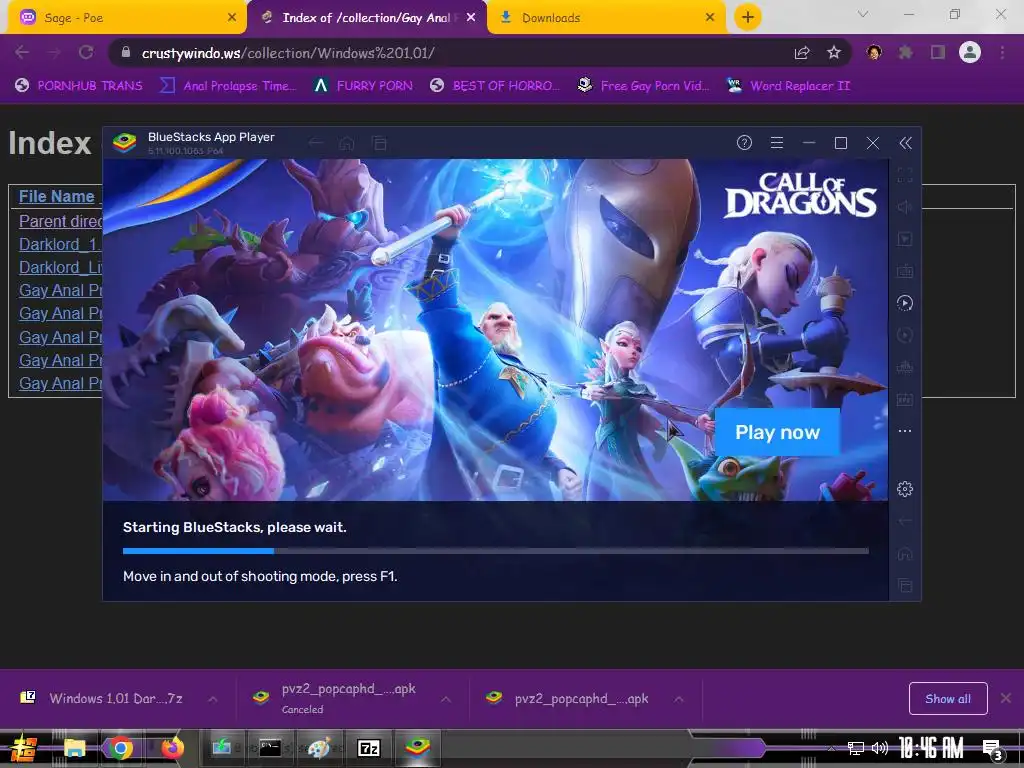The height and width of the screenshot is (768, 1024).
Task: Click the recent apps icon in BlueStacks sidebar
Action: coord(904,585)
